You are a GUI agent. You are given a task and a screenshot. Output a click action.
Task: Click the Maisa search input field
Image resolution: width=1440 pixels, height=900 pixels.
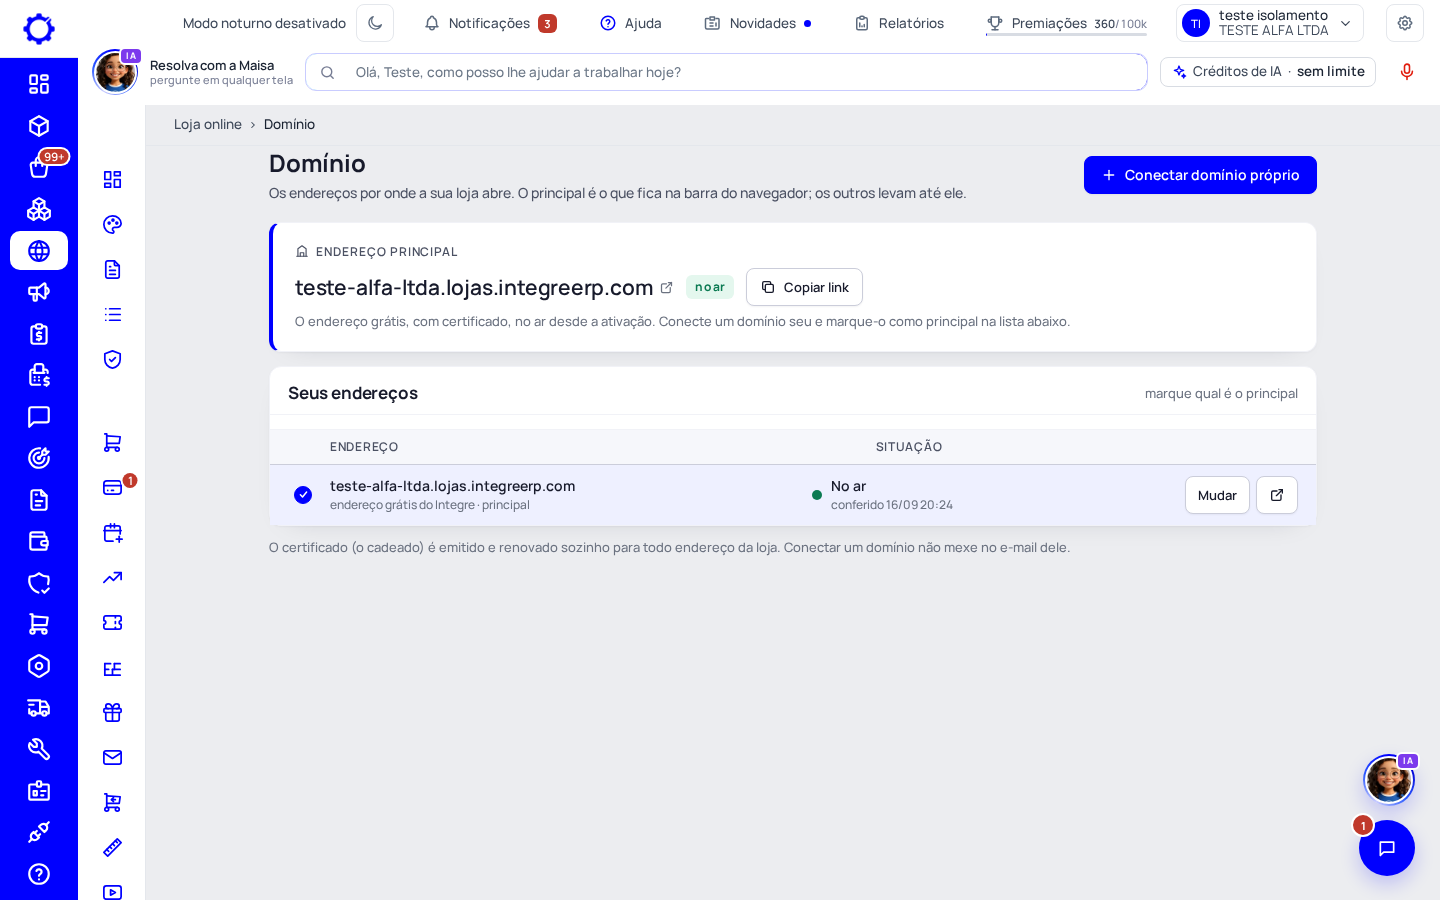pos(726,72)
